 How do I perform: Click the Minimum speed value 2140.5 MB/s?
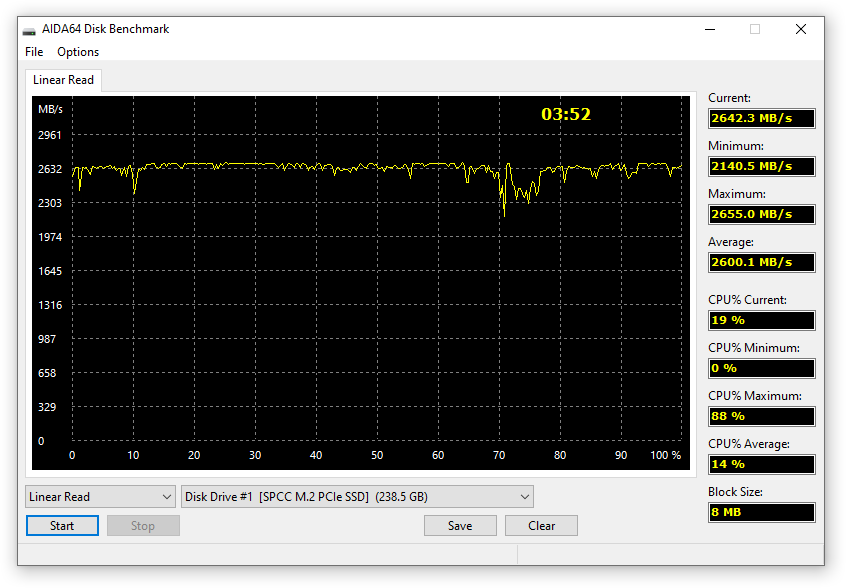(x=761, y=166)
